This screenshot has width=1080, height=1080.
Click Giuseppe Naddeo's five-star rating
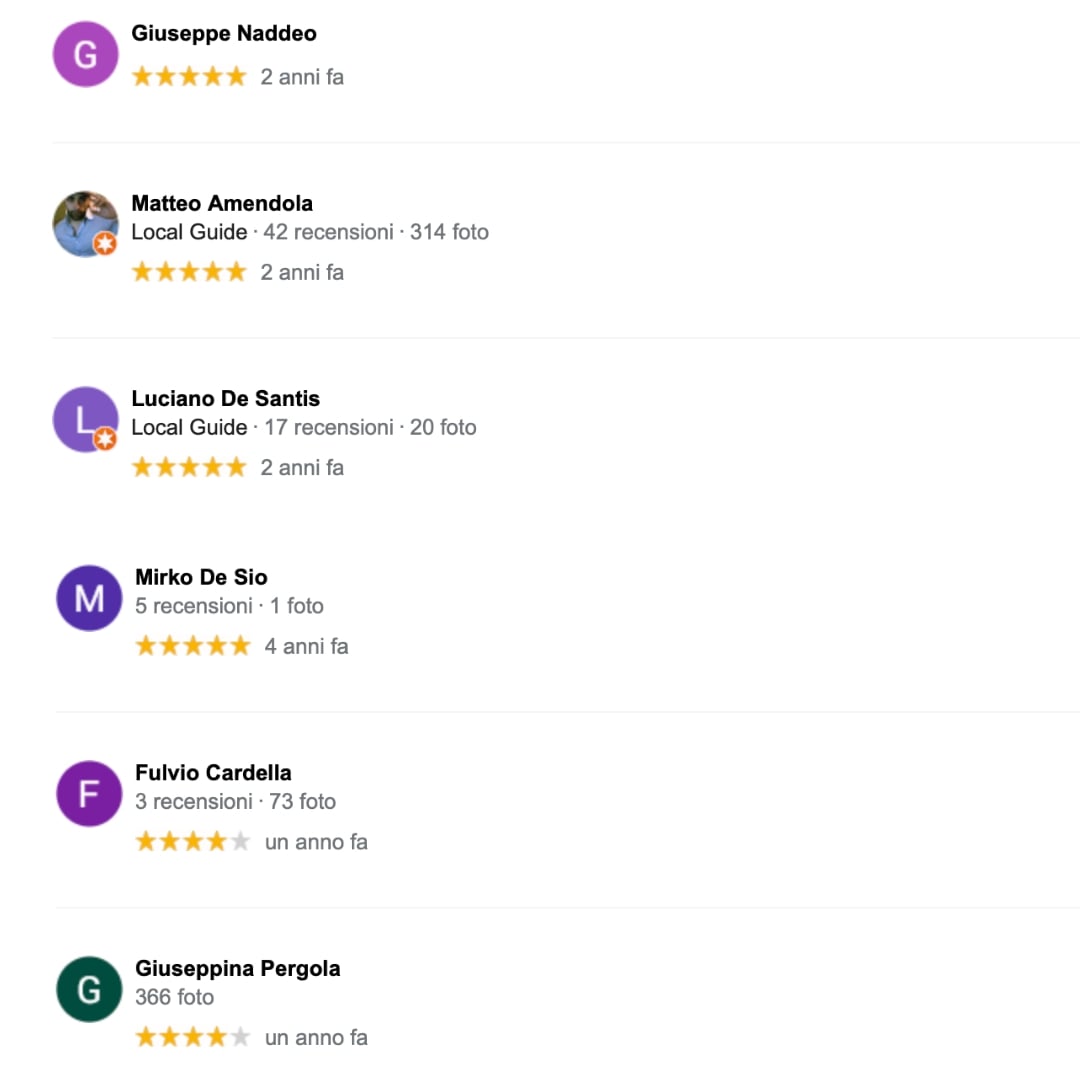(x=189, y=76)
